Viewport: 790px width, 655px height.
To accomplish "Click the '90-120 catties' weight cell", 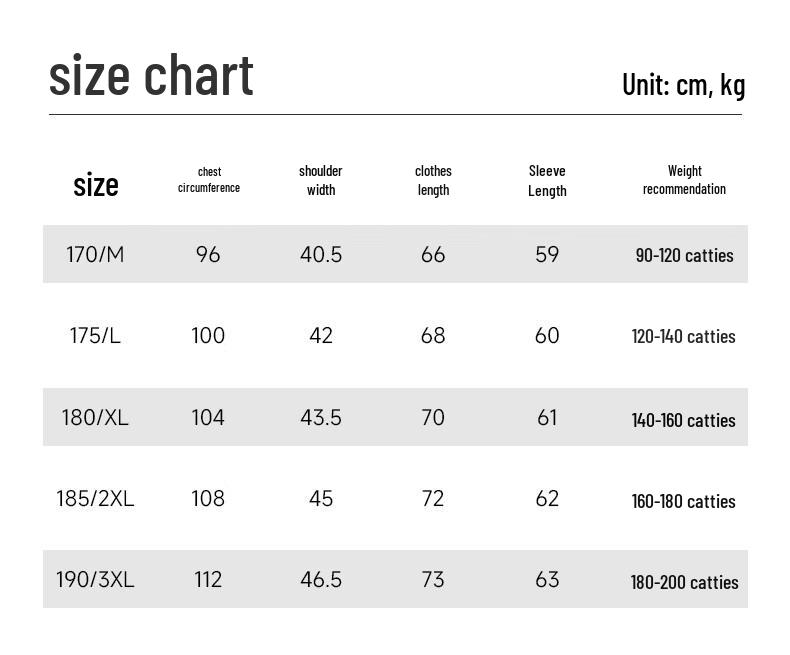I will (x=684, y=255).
